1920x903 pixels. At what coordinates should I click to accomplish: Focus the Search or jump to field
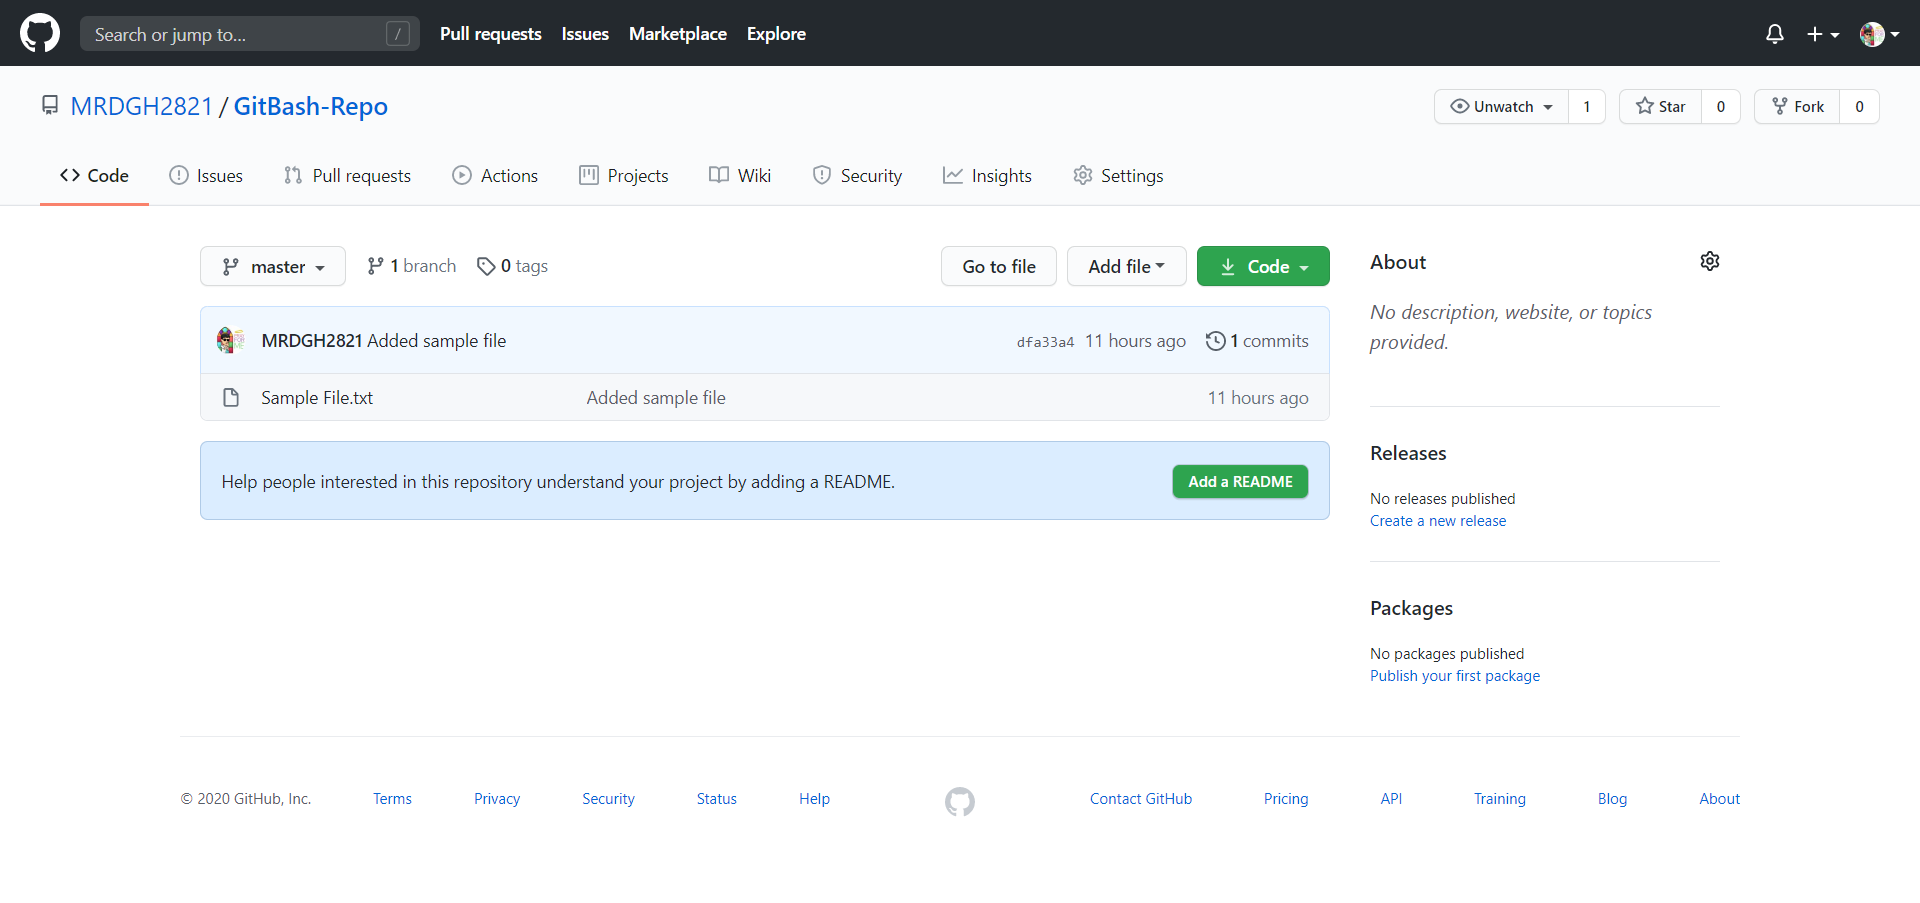pyautogui.click(x=250, y=34)
